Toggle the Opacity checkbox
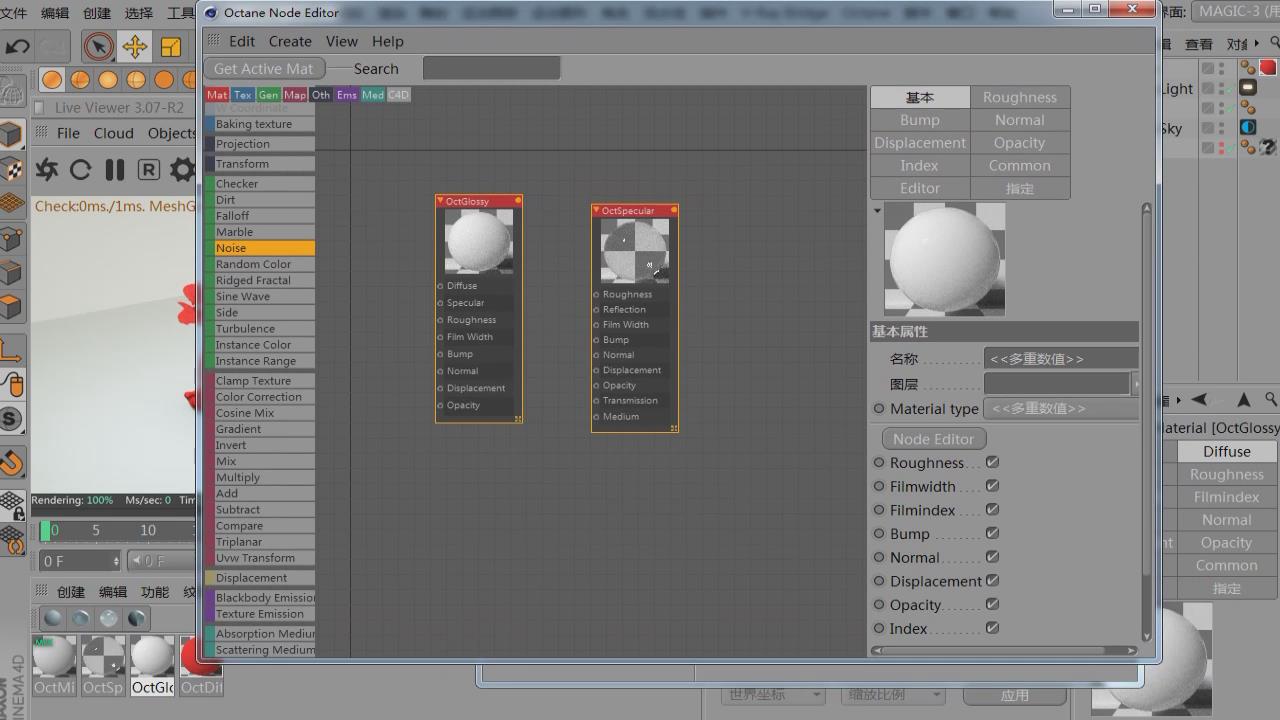The height and width of the screenshot is (720, 1280). coord(992,604)
